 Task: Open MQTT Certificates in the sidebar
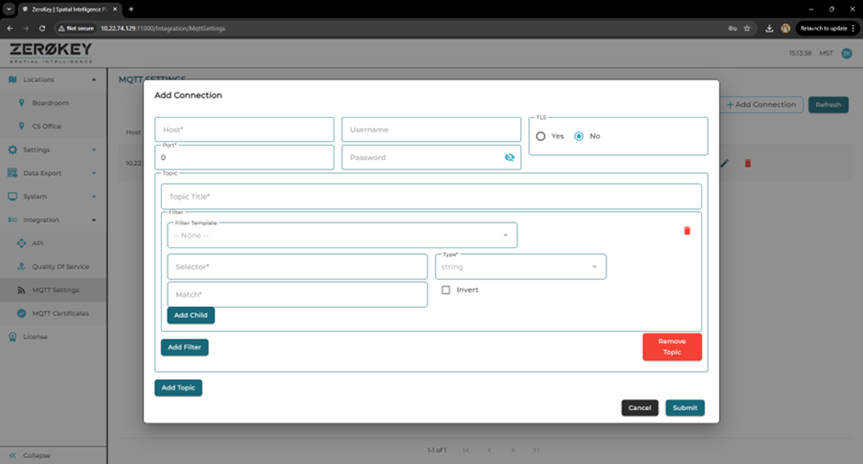pos(60,313)
